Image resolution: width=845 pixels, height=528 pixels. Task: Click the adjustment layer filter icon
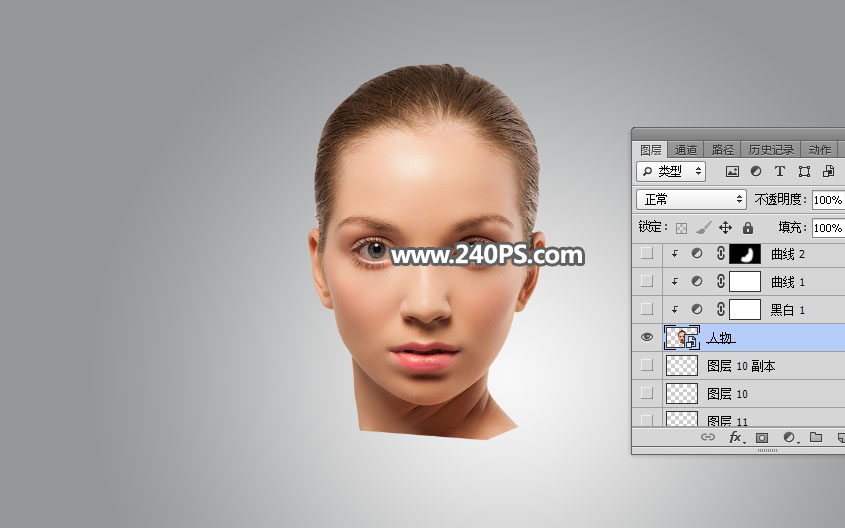click(756, 172)
